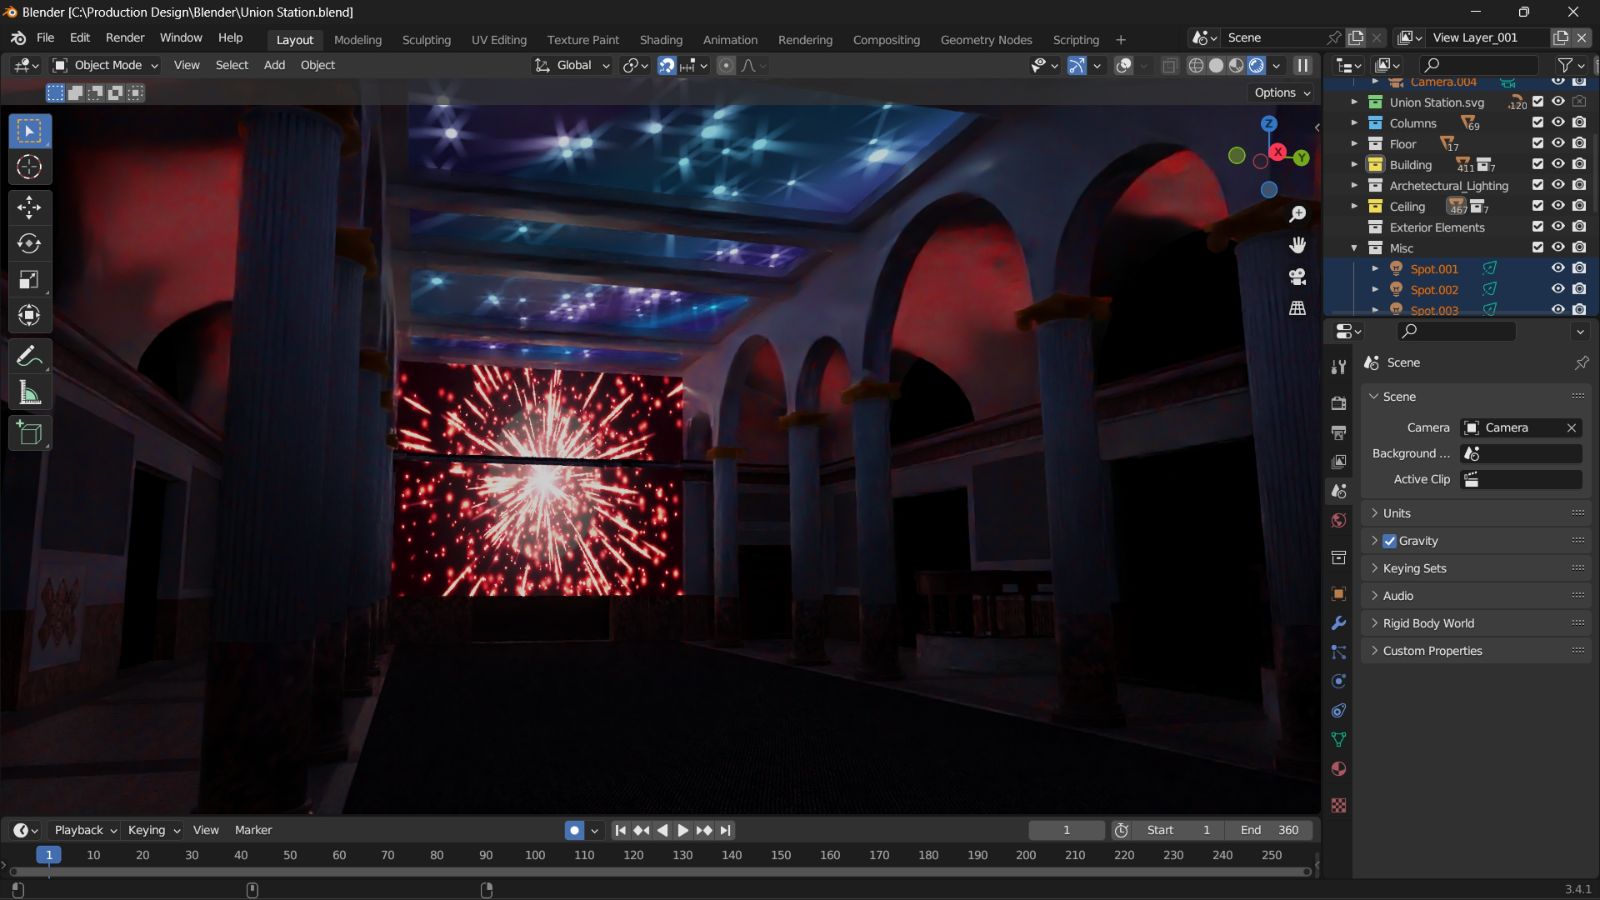Activate the Rotate tool

tap(29, 243)
